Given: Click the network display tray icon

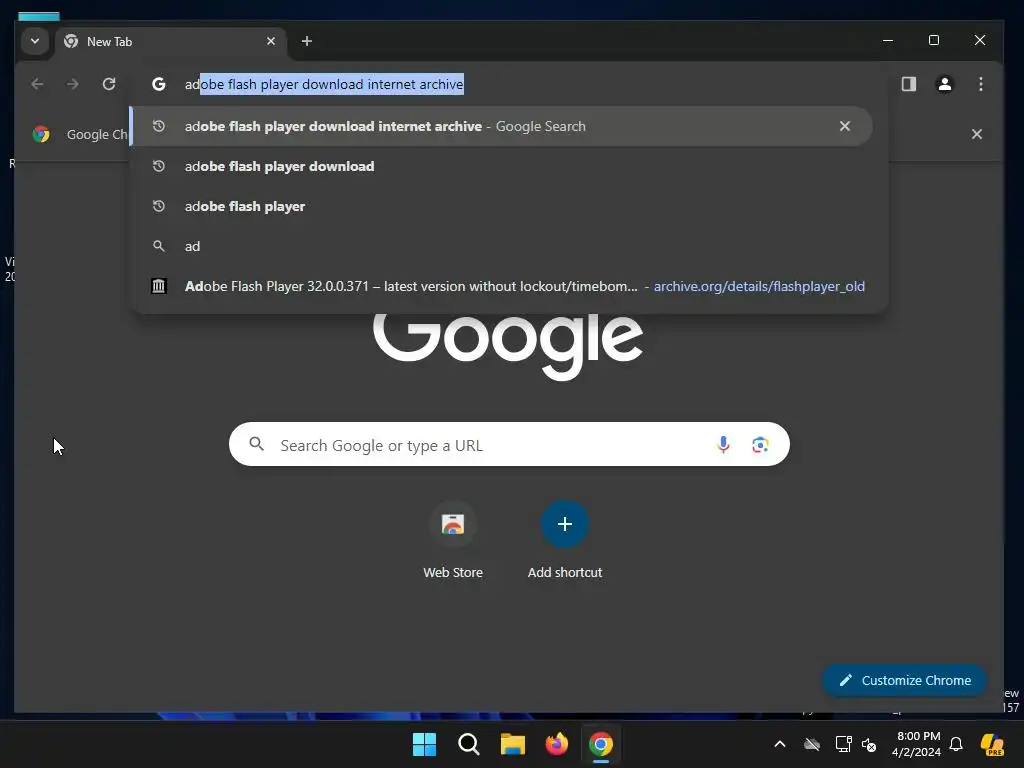Looking at the screenshot, I should (843, 744).
